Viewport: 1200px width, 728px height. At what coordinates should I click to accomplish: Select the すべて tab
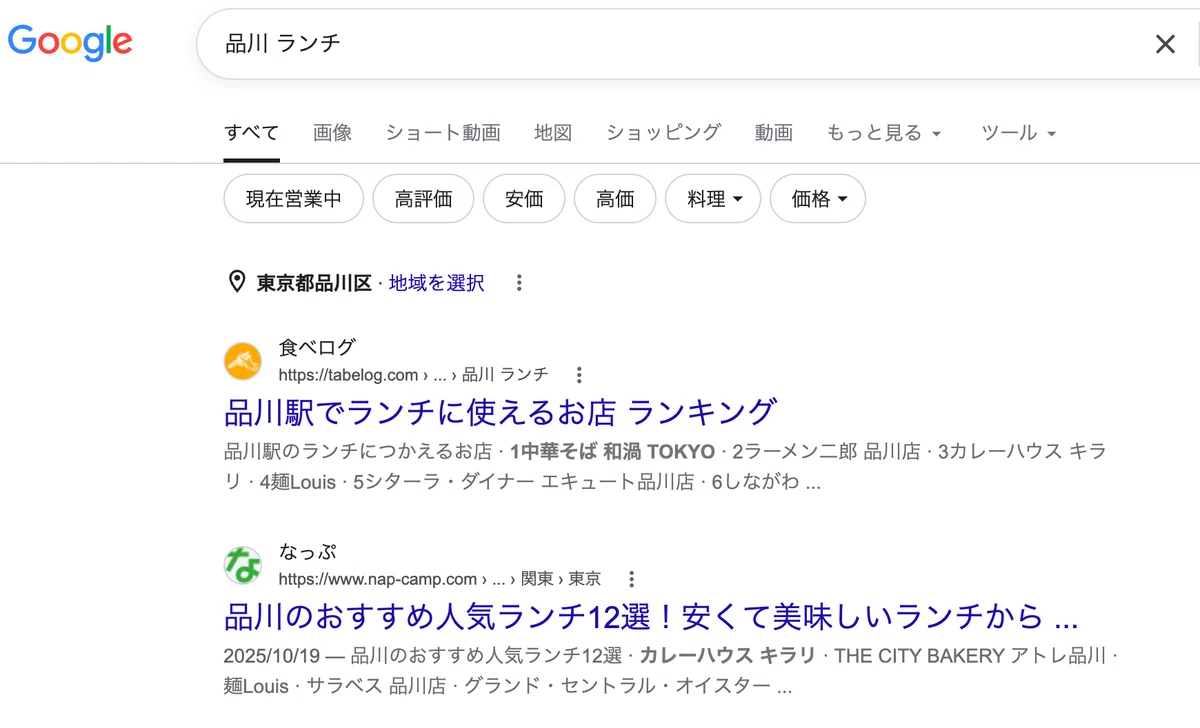tap(251, 133)
